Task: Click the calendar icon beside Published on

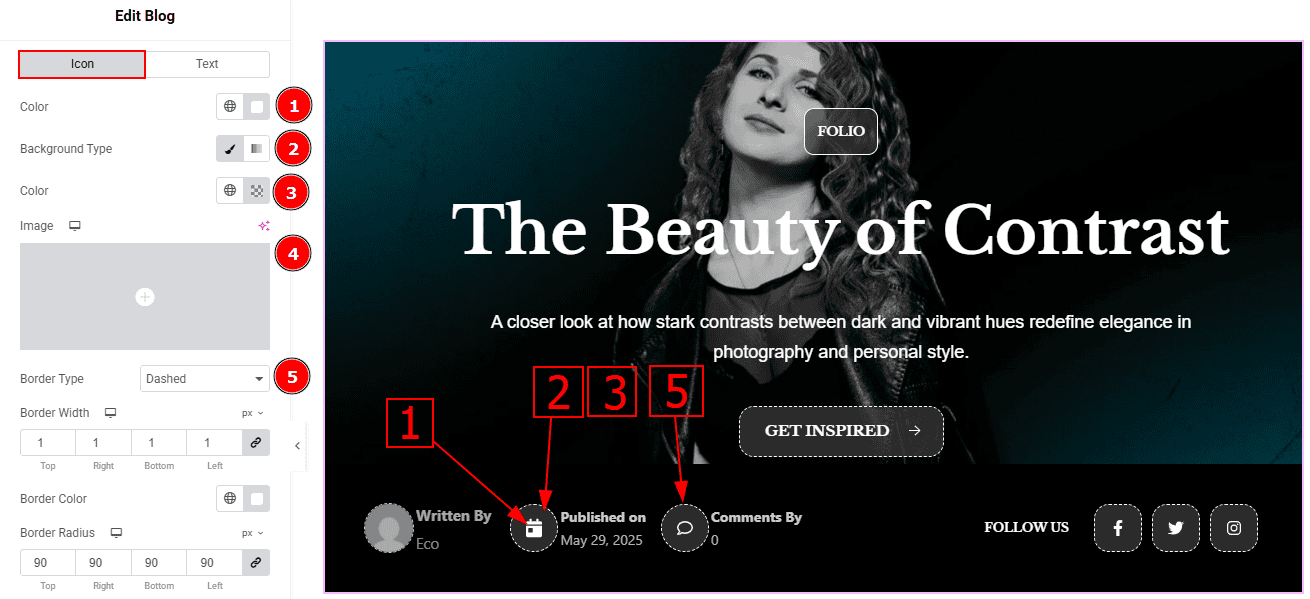Action: coord(534,528)
